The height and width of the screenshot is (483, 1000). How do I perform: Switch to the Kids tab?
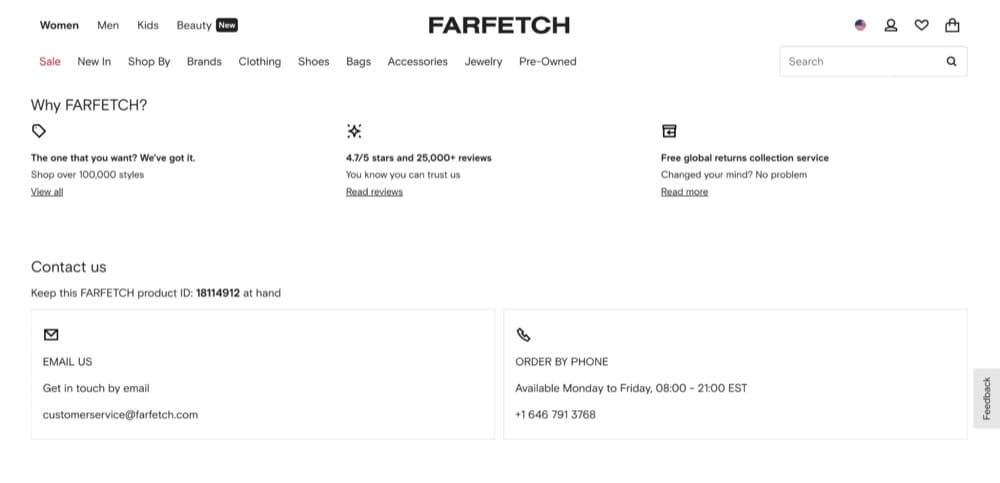point(148,25)
